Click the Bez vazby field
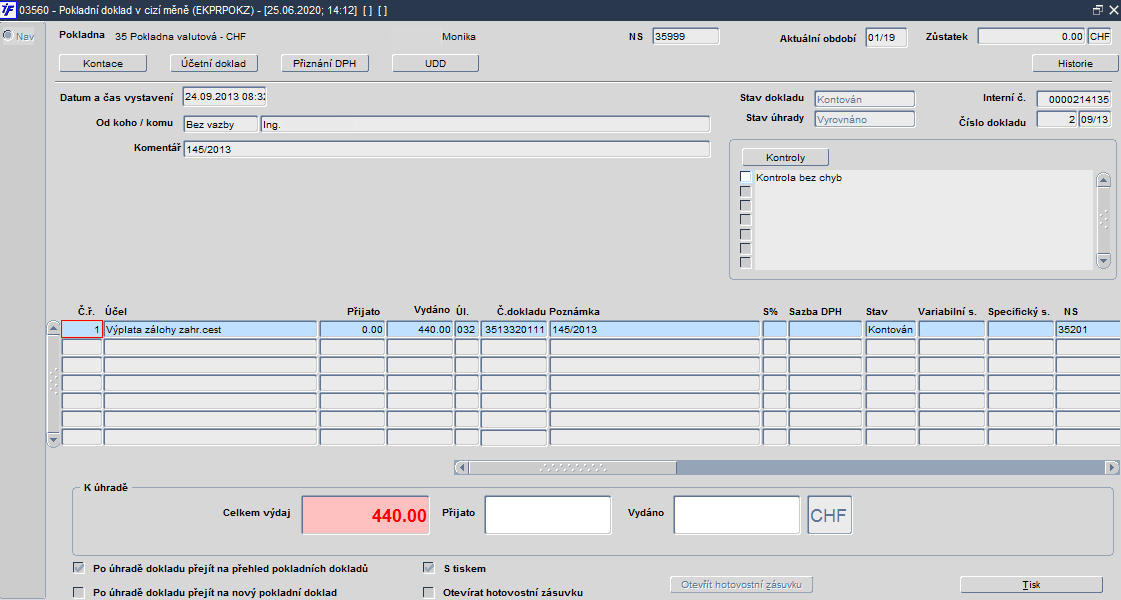This screenshot has height=600, width=1121. (x=220, y=124)
